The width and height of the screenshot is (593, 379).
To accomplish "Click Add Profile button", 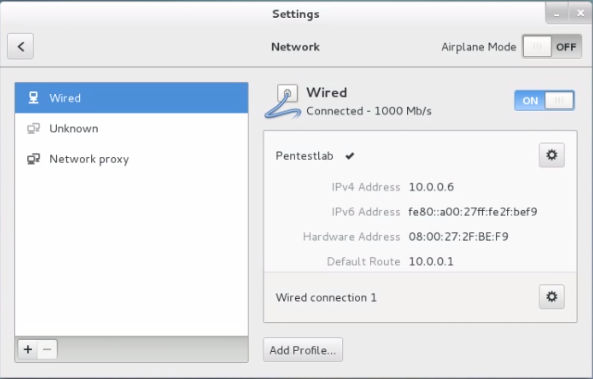I will pyautogui.click(x=303, y=350).
